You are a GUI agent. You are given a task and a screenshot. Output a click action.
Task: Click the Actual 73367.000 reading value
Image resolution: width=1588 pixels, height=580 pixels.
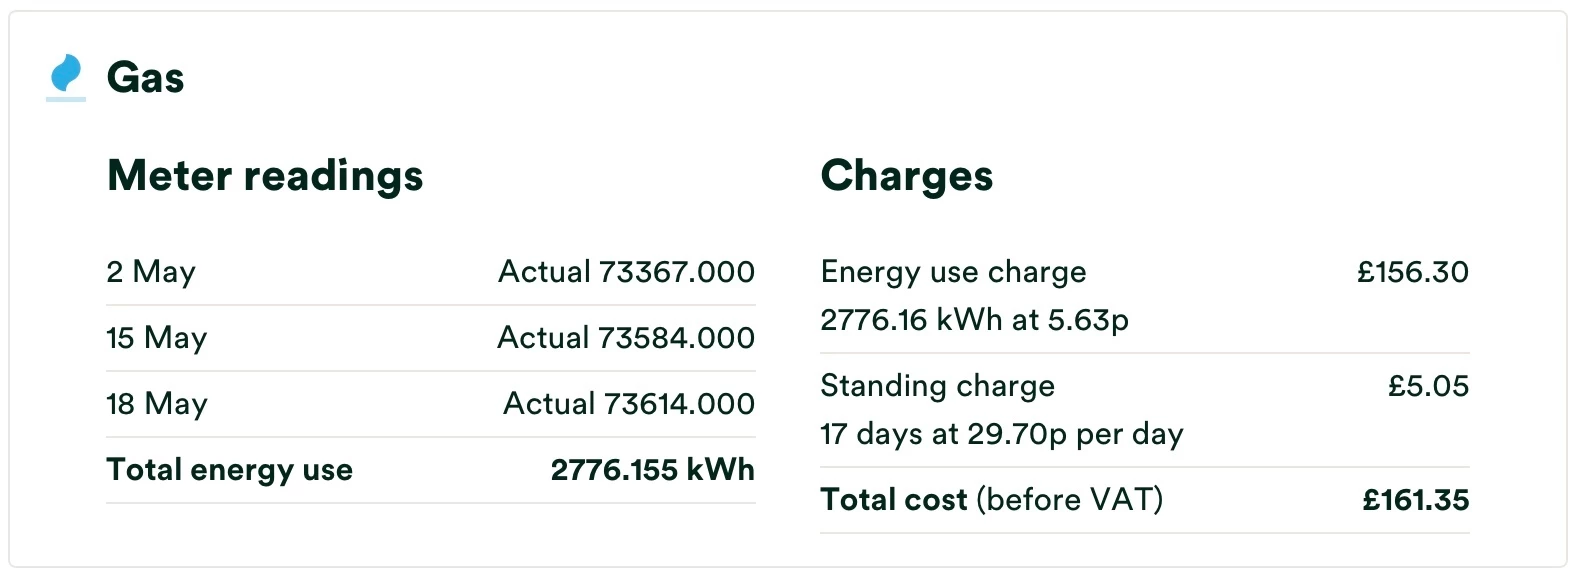pyautogui.click(x=626, y=272)
